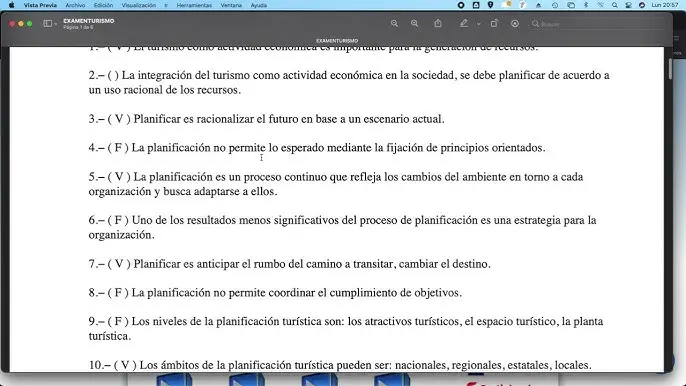The width and height of the screenshot is (686, 386).
Task: Click text 'organización y busca adaptarse a ellos'
Action: (x=182, y=192)
